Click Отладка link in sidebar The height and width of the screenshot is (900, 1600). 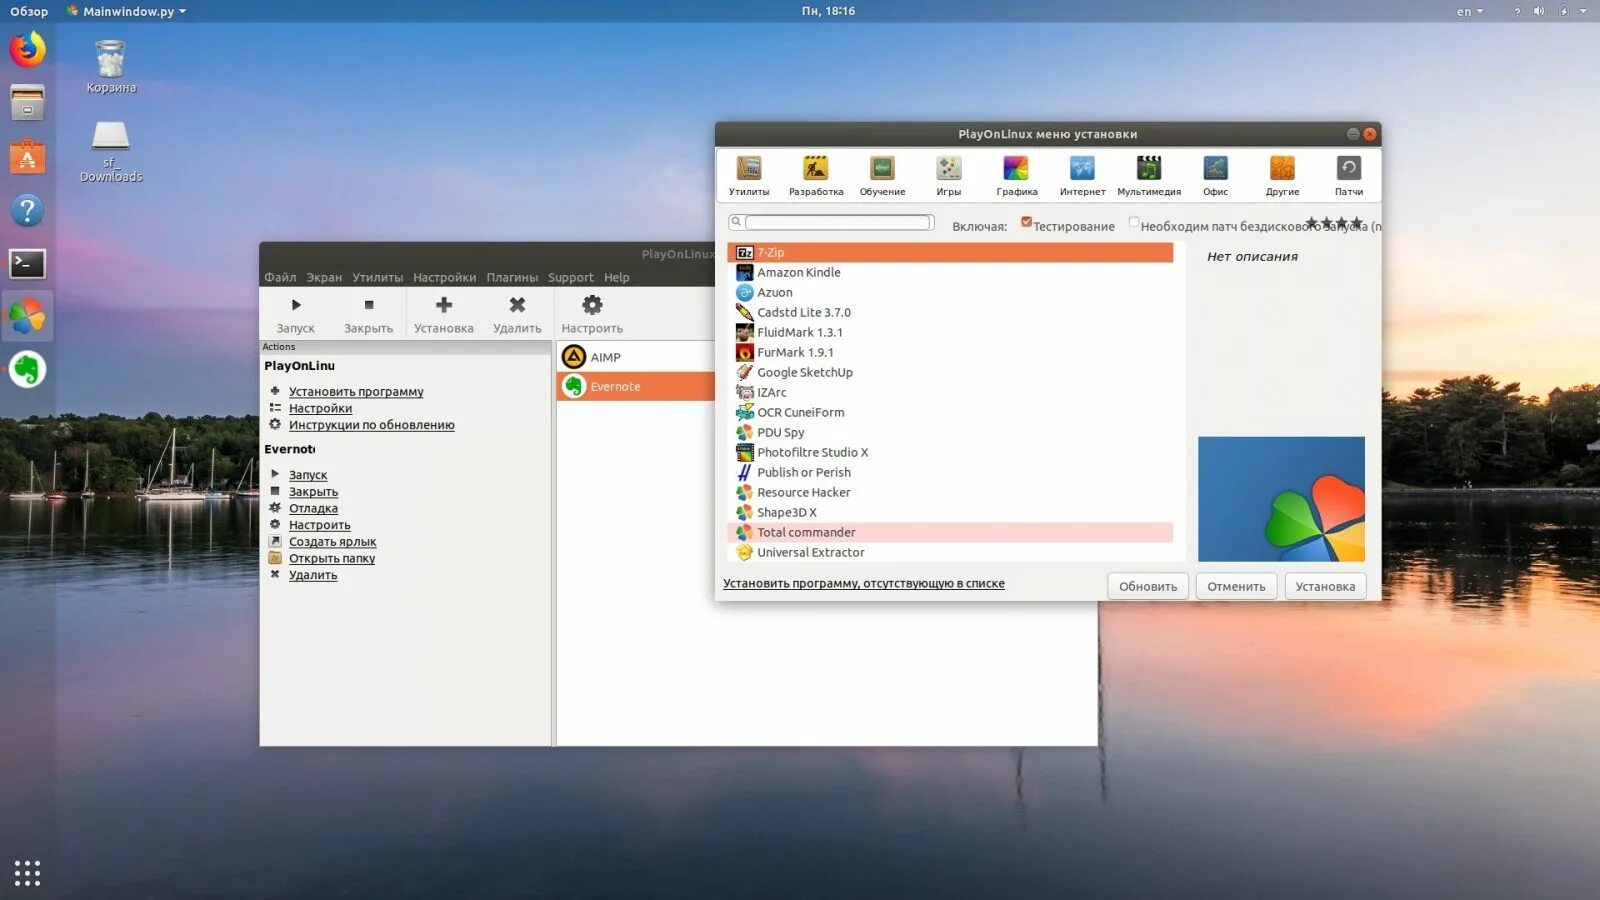point(313,508)
